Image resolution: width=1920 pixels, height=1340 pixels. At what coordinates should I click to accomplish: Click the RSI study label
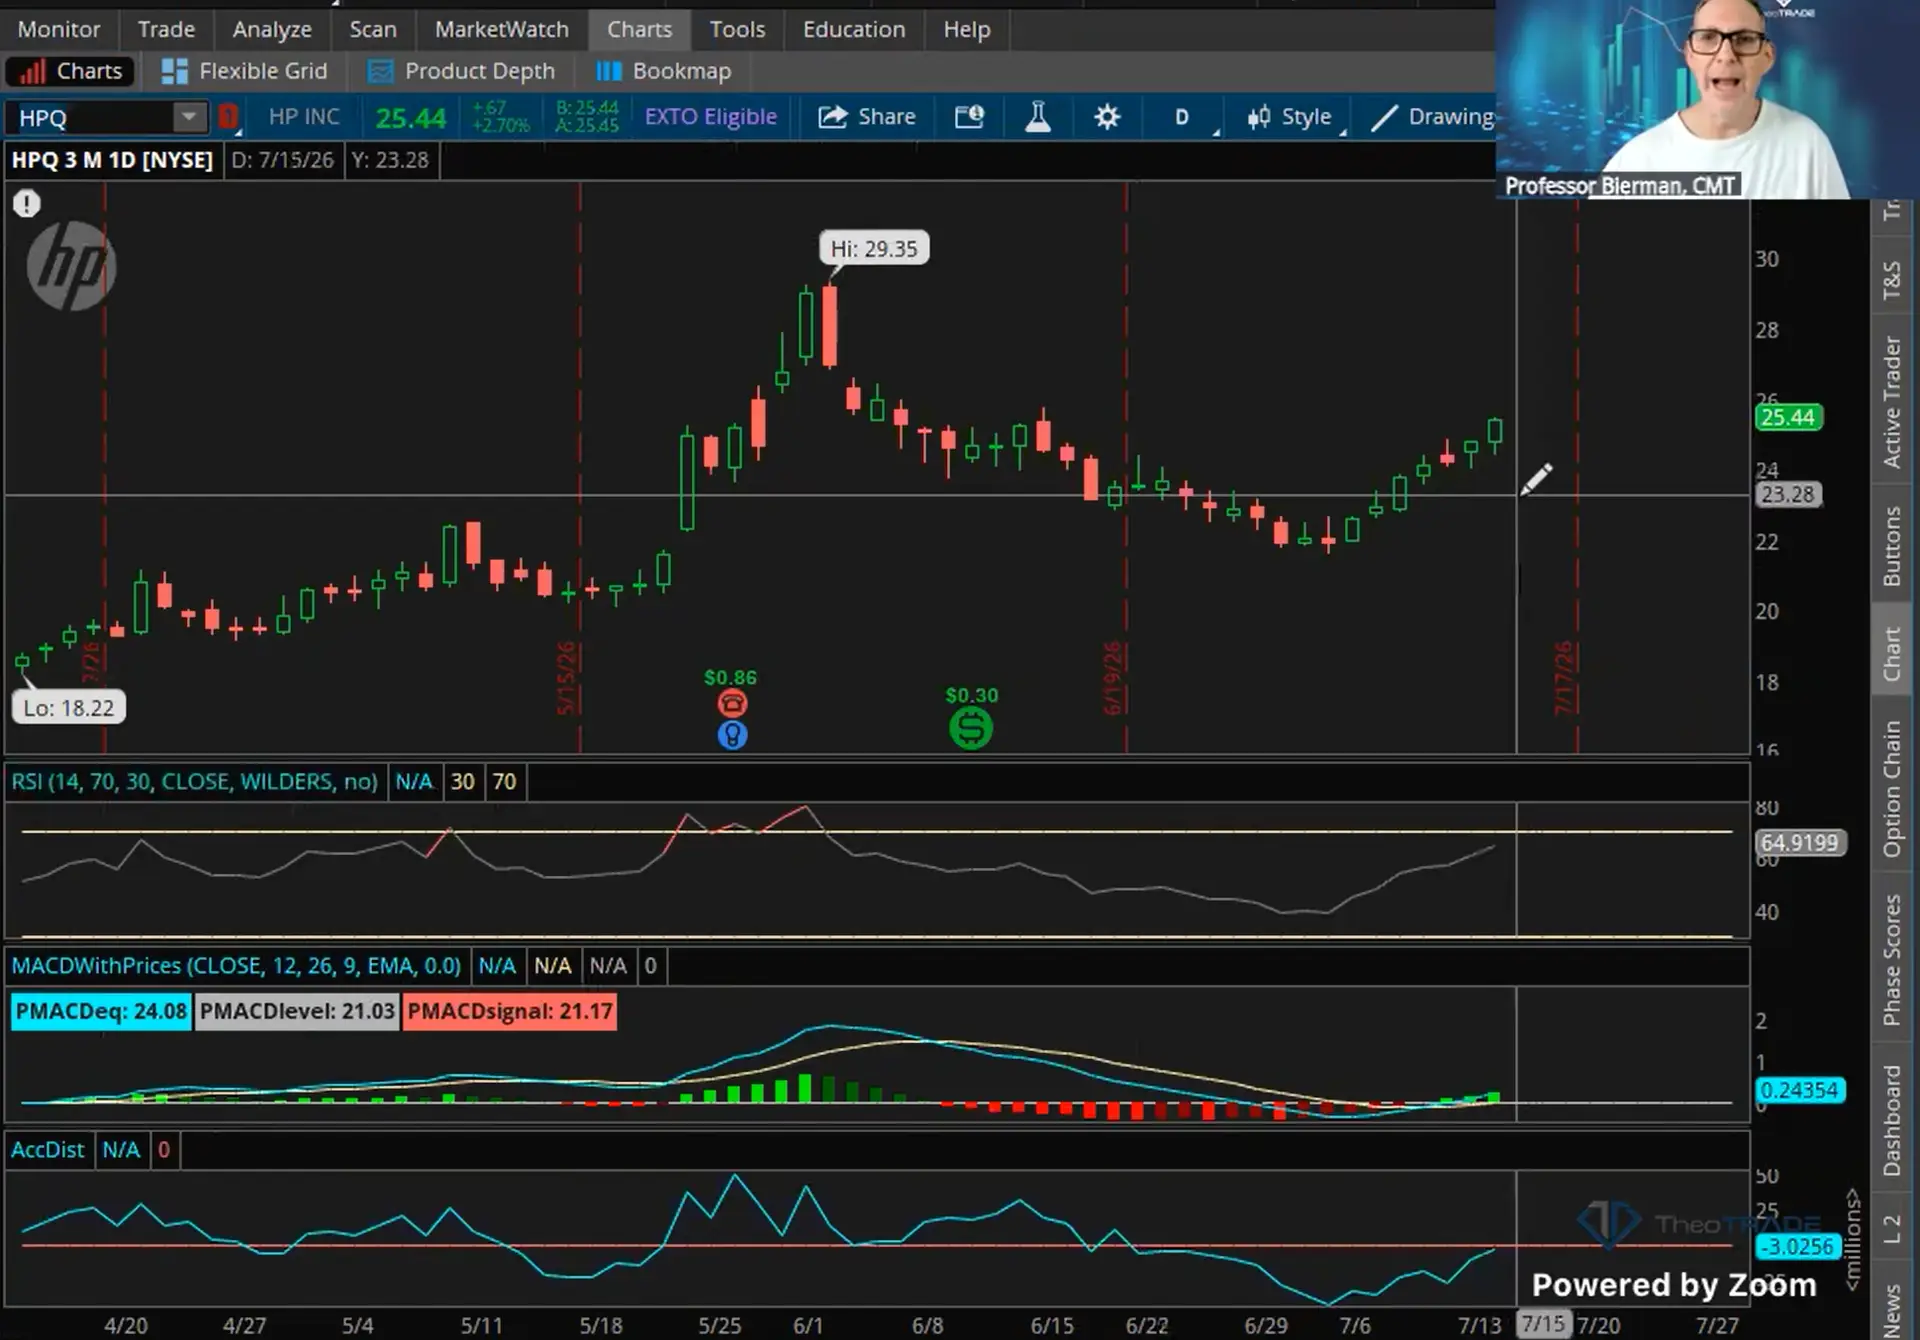pos(195,781)
